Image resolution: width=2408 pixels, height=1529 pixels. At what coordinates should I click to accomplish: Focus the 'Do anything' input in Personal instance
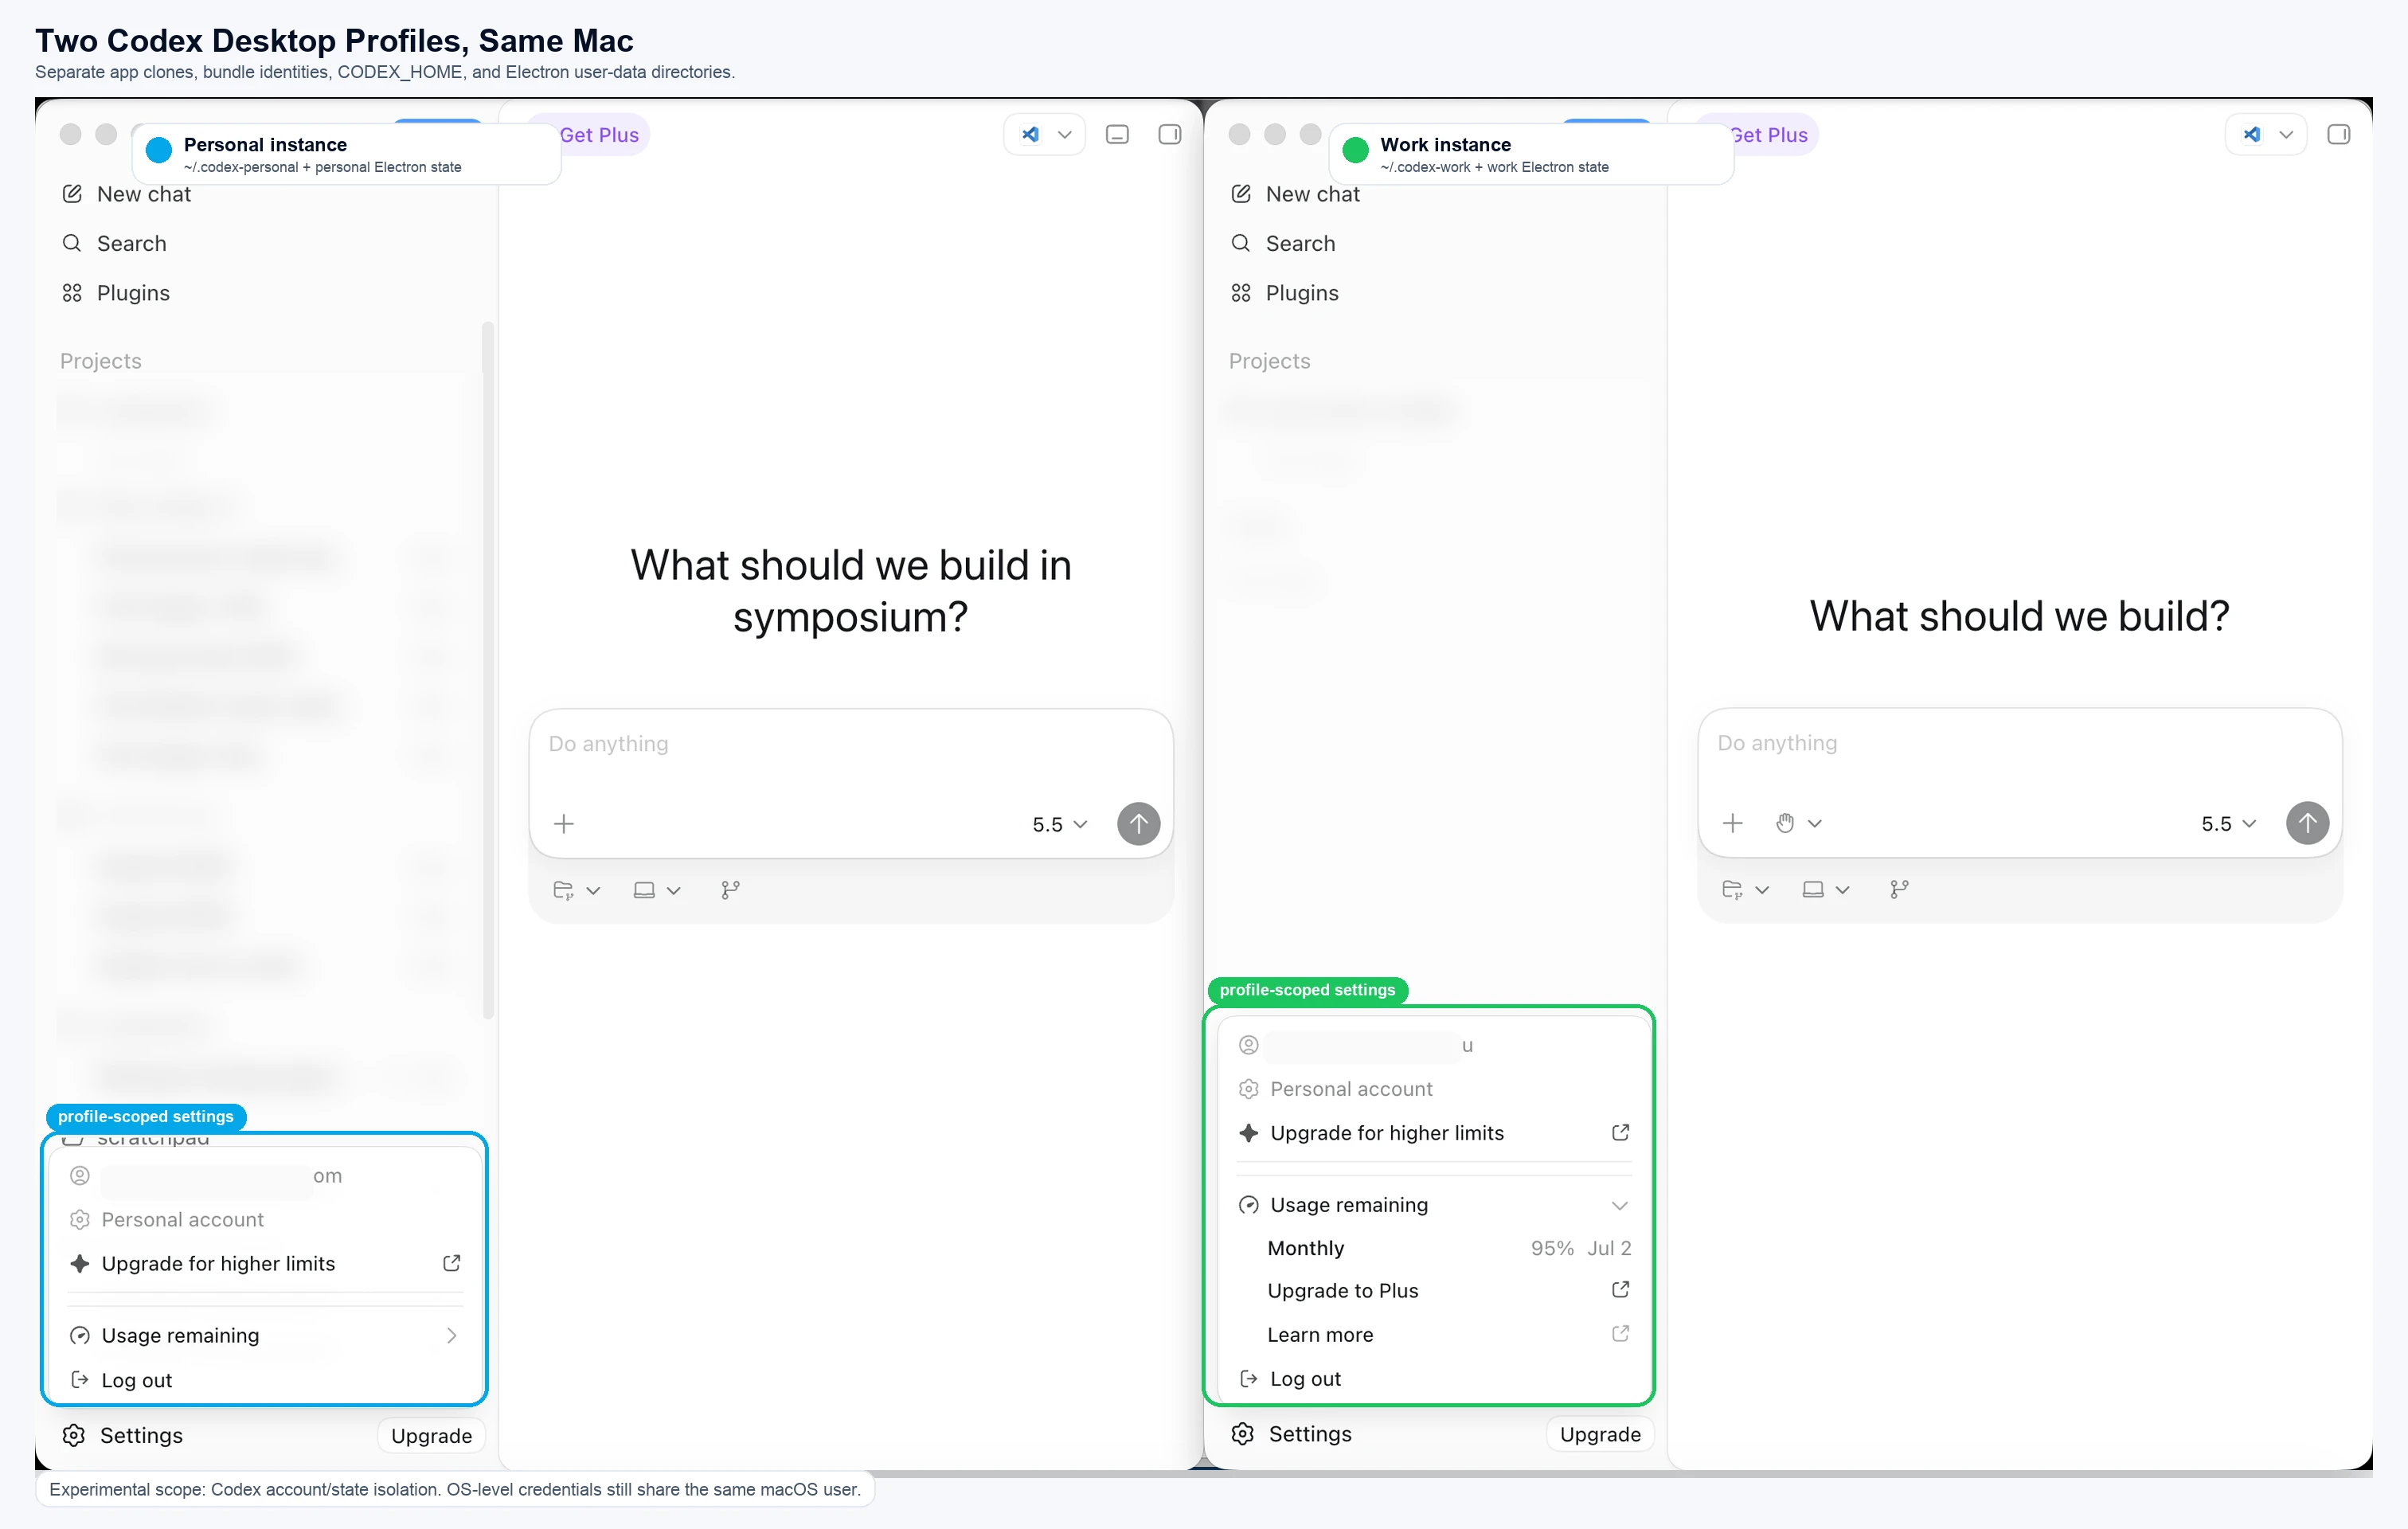click(850, 744)
